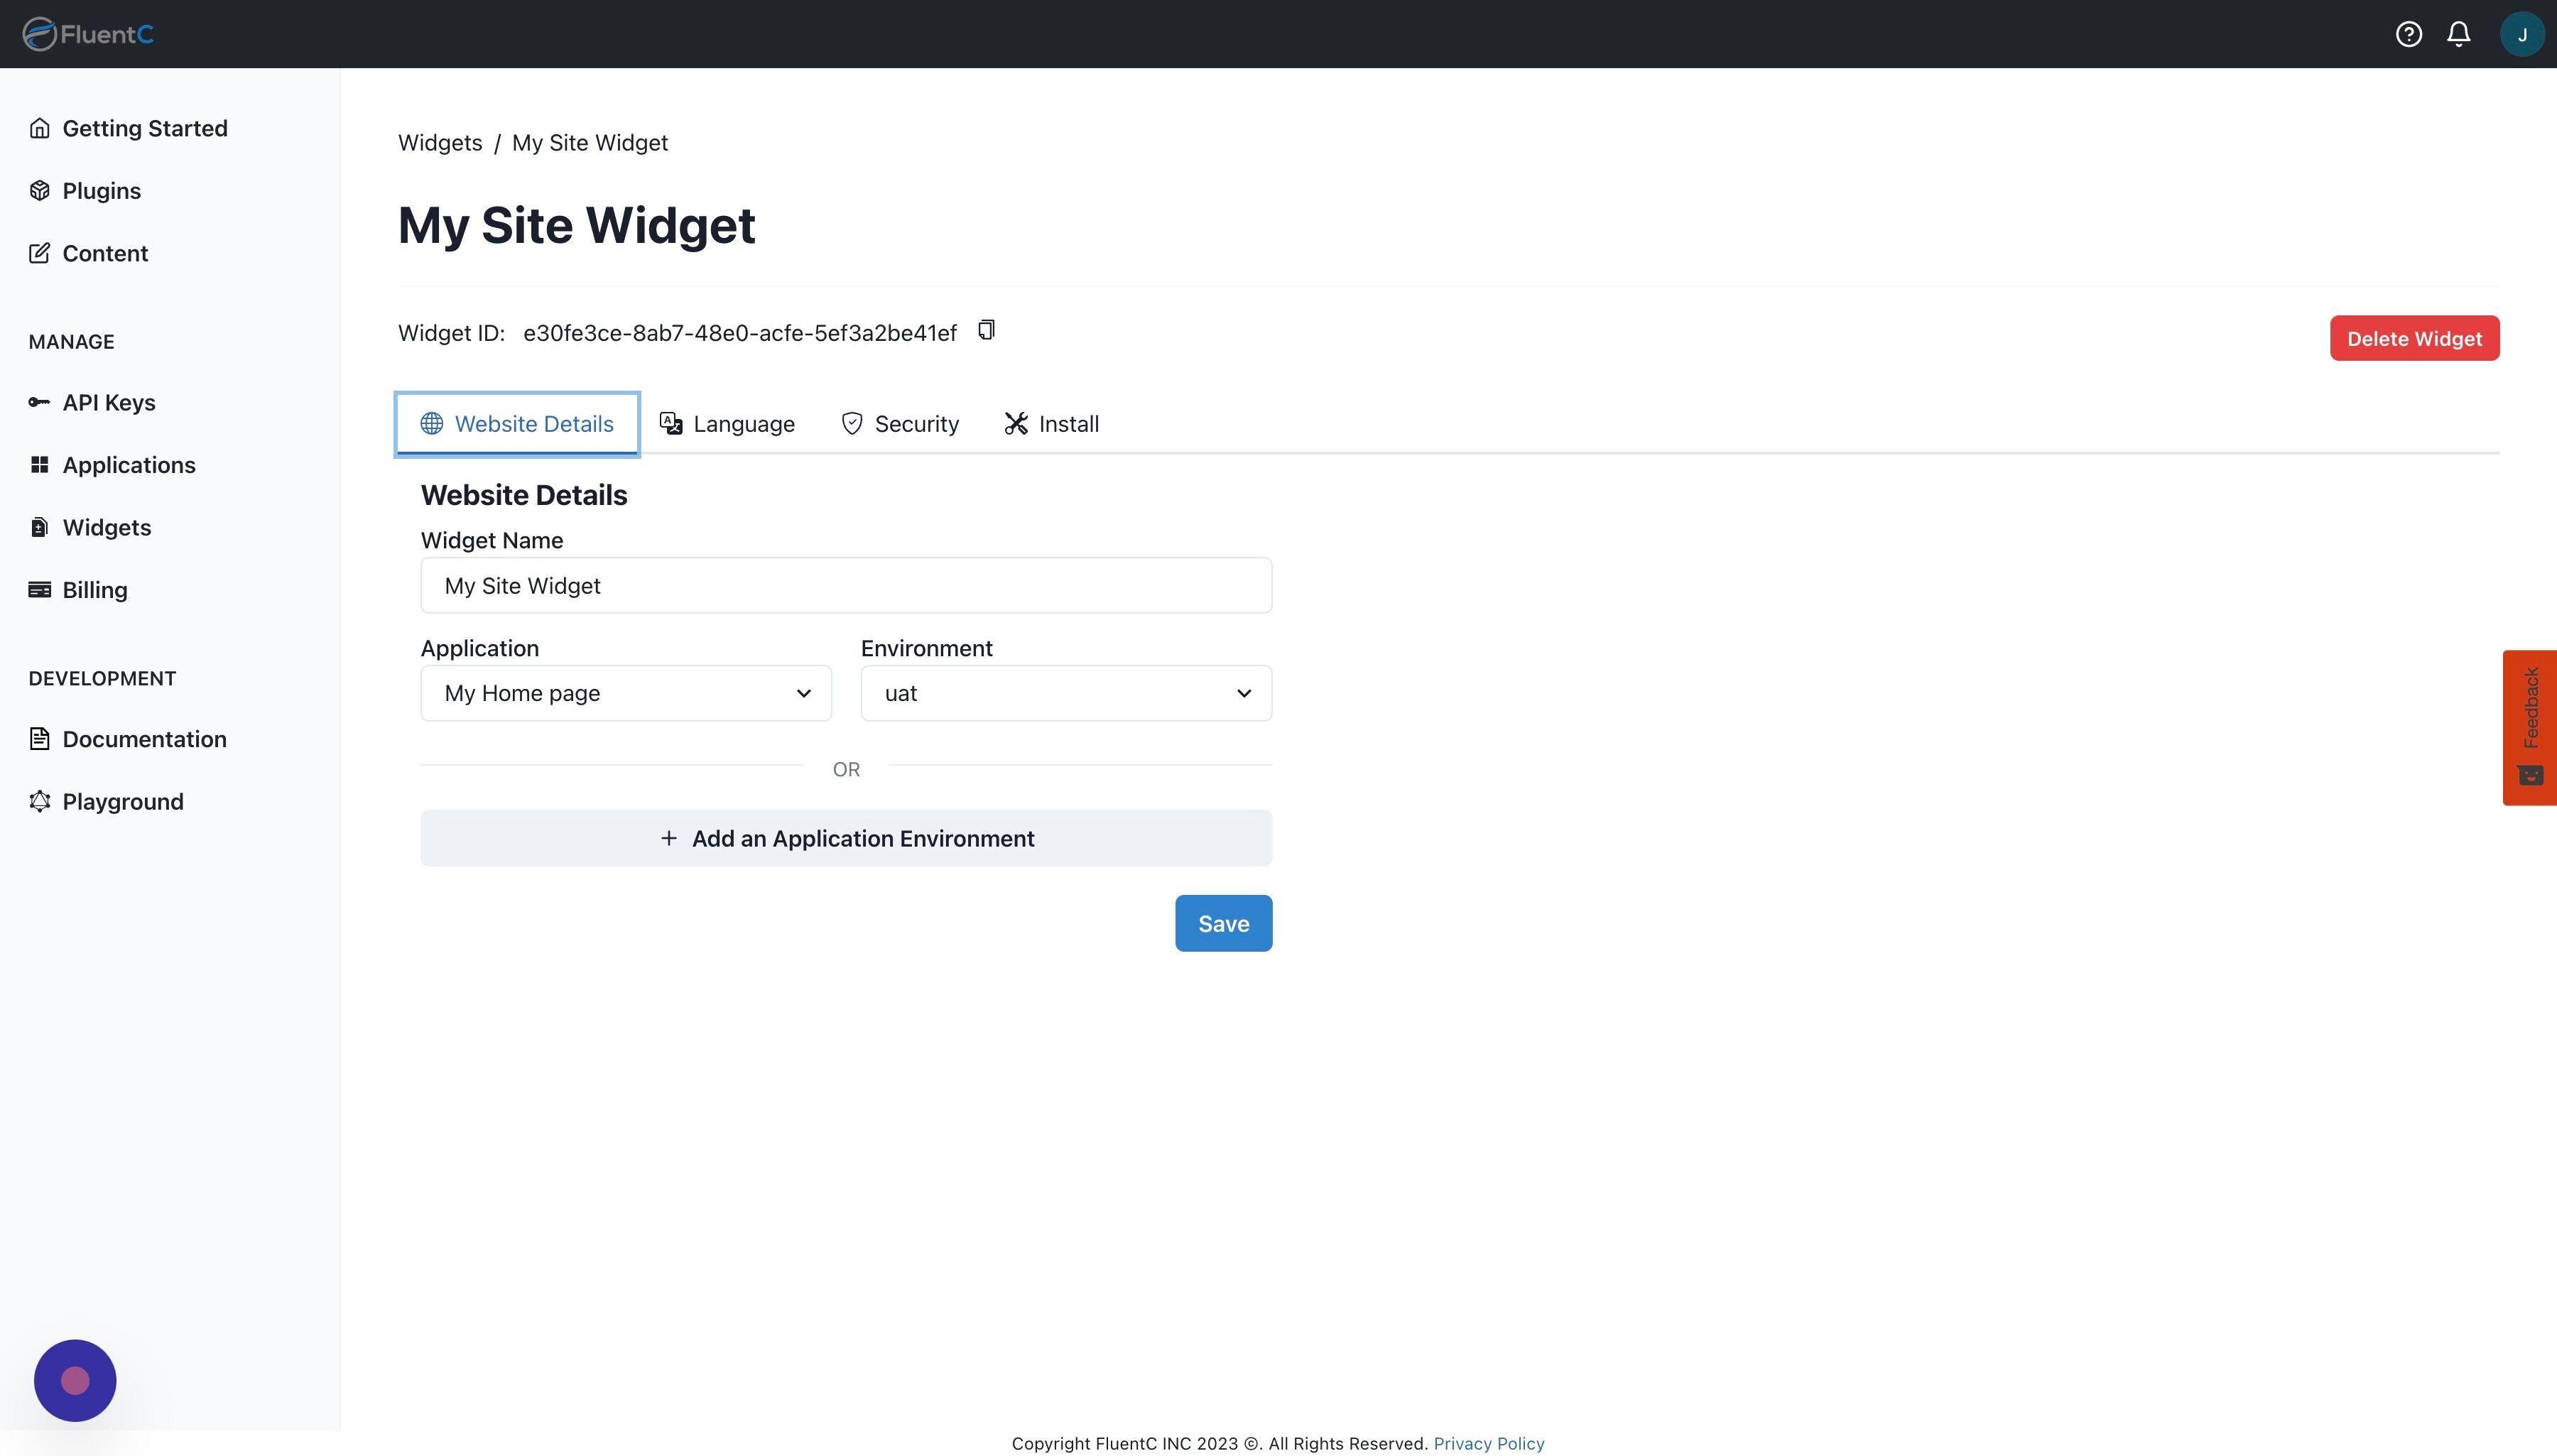
Task: Click Add an Application Environment
Action: click(x=846, y=838)
